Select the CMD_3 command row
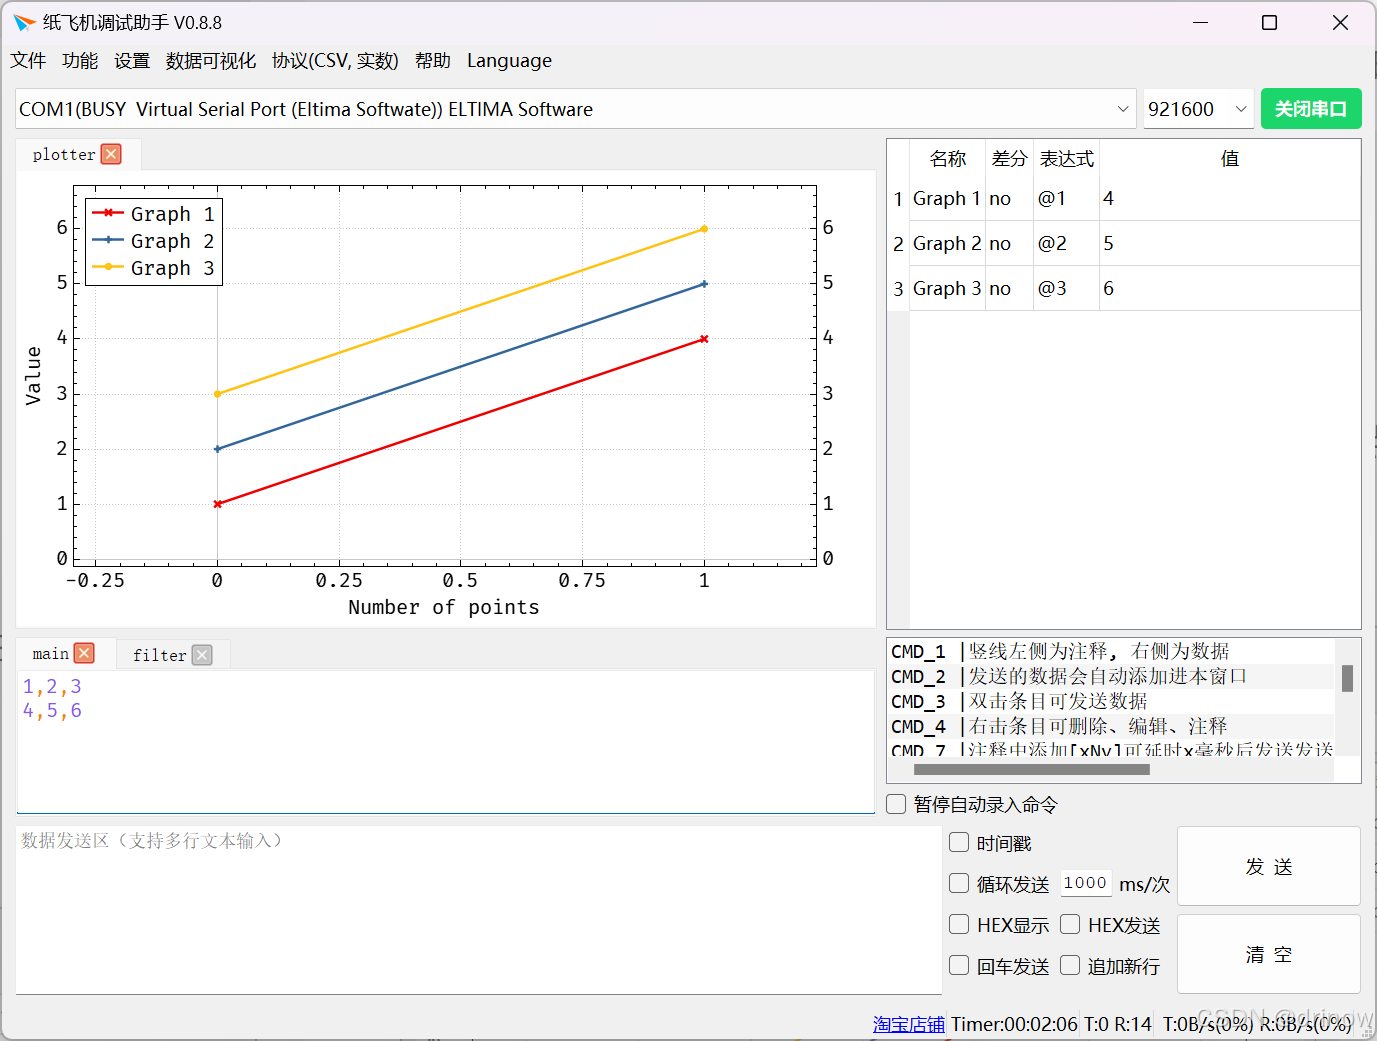 1111,701
